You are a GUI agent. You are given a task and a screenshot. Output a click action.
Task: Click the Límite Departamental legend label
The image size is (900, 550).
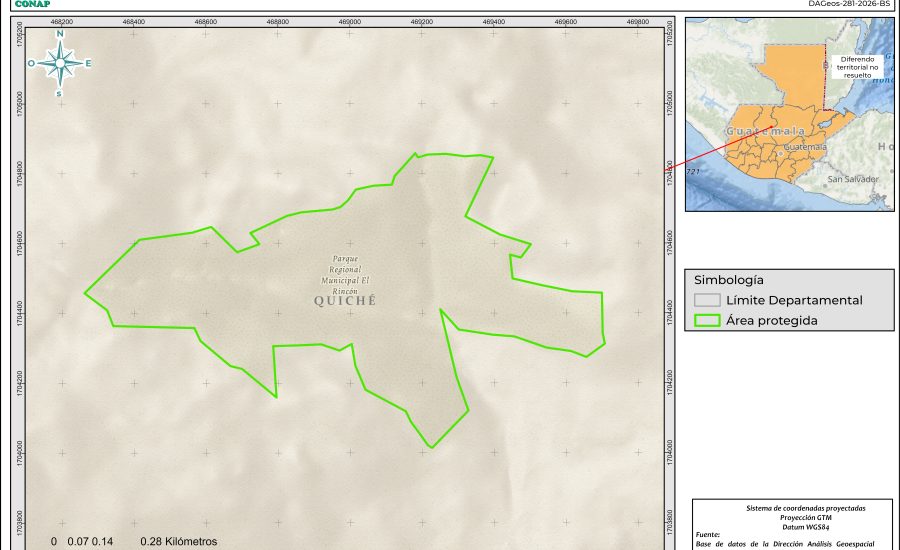pyautogui.click(x=794, y=300)
